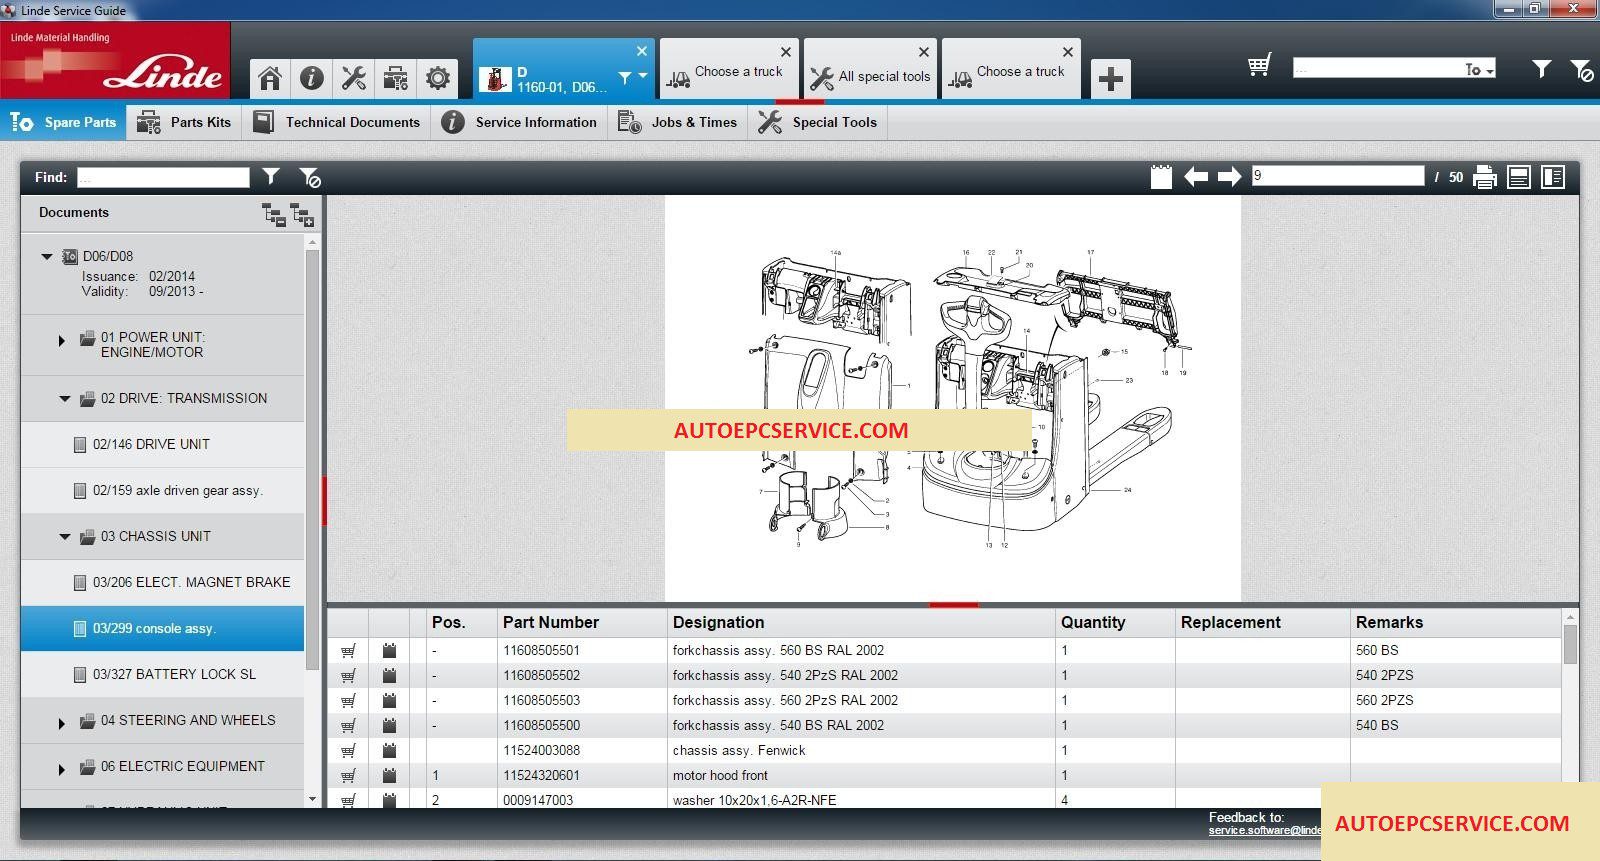
Task: Click the Find text input field
Action: point(163,177)
